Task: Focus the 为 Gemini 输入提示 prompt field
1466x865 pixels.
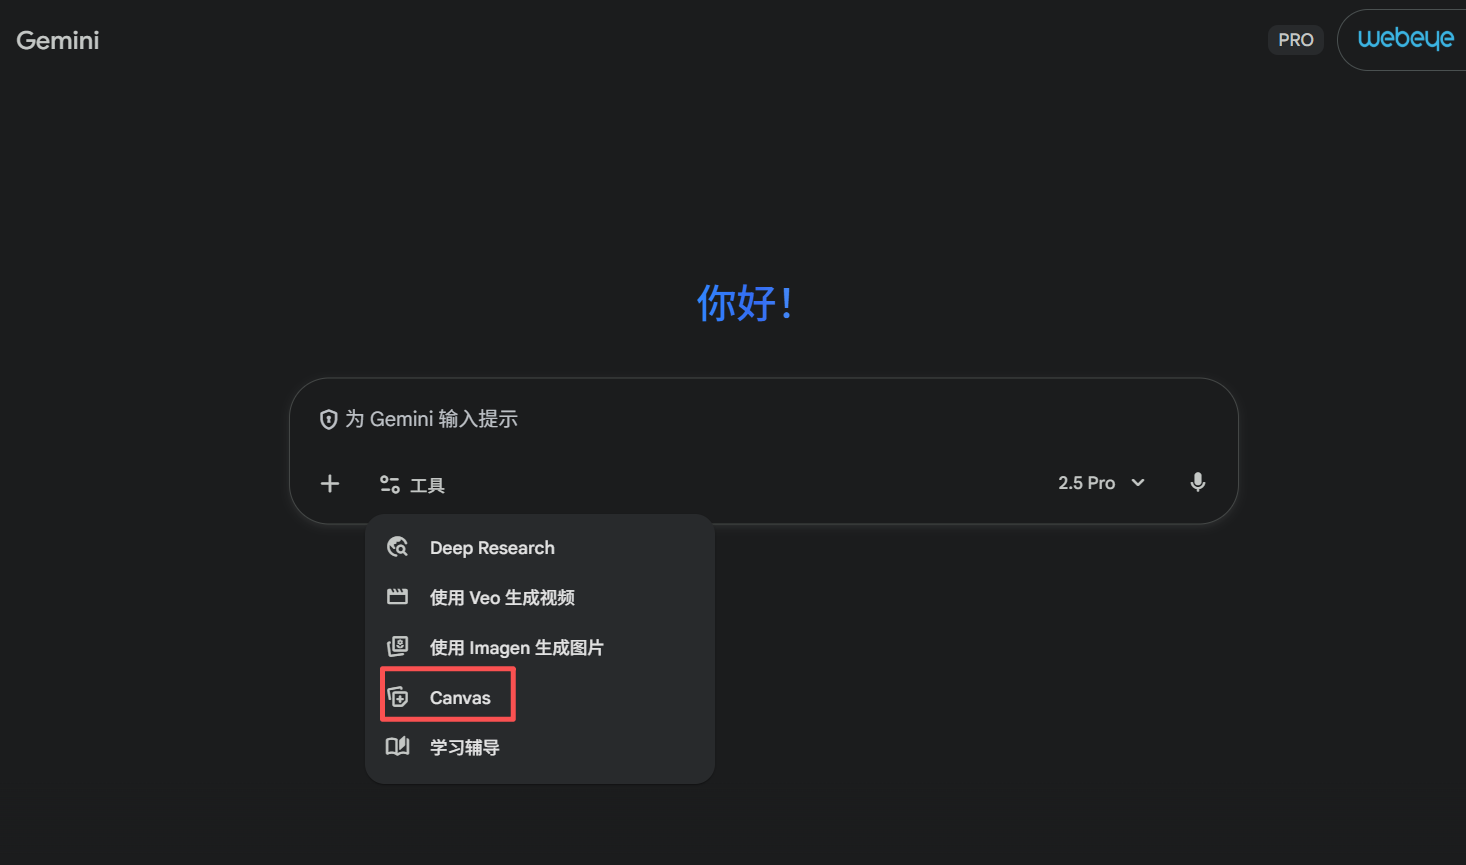Action: (x=764, y=419)
